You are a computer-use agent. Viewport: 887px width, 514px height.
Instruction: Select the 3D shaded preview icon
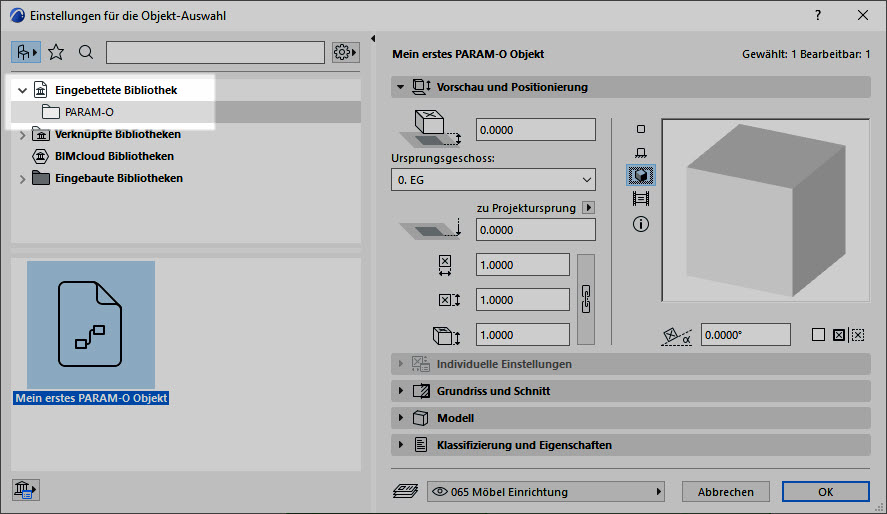pyautogui.click(x=641, y=175)
